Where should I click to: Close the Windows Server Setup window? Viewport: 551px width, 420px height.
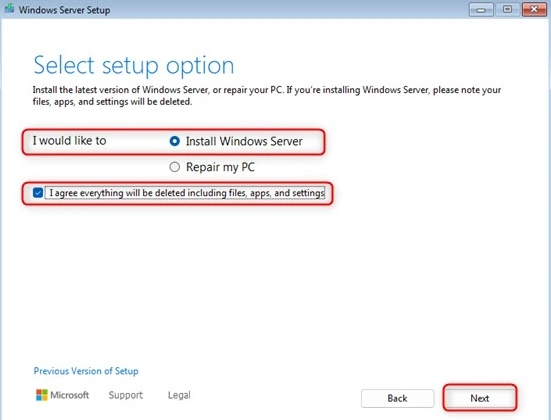(534, 9)
